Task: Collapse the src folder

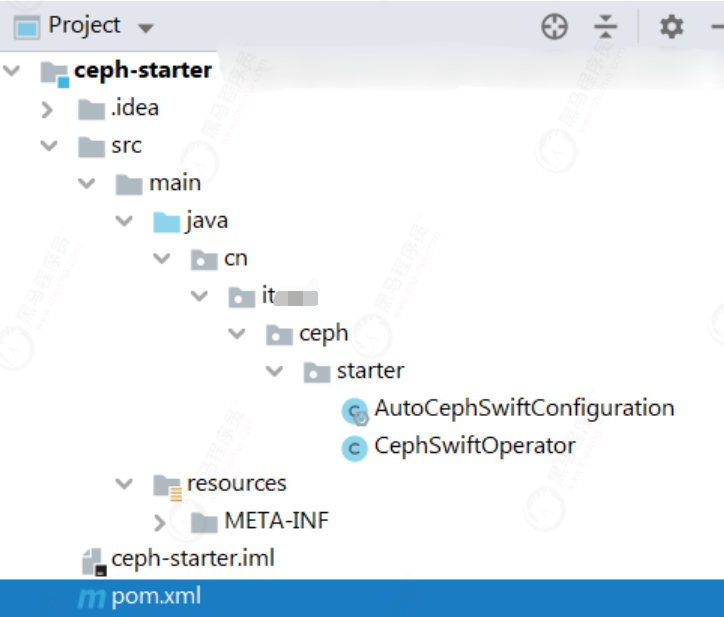Action: click(47, 146)
